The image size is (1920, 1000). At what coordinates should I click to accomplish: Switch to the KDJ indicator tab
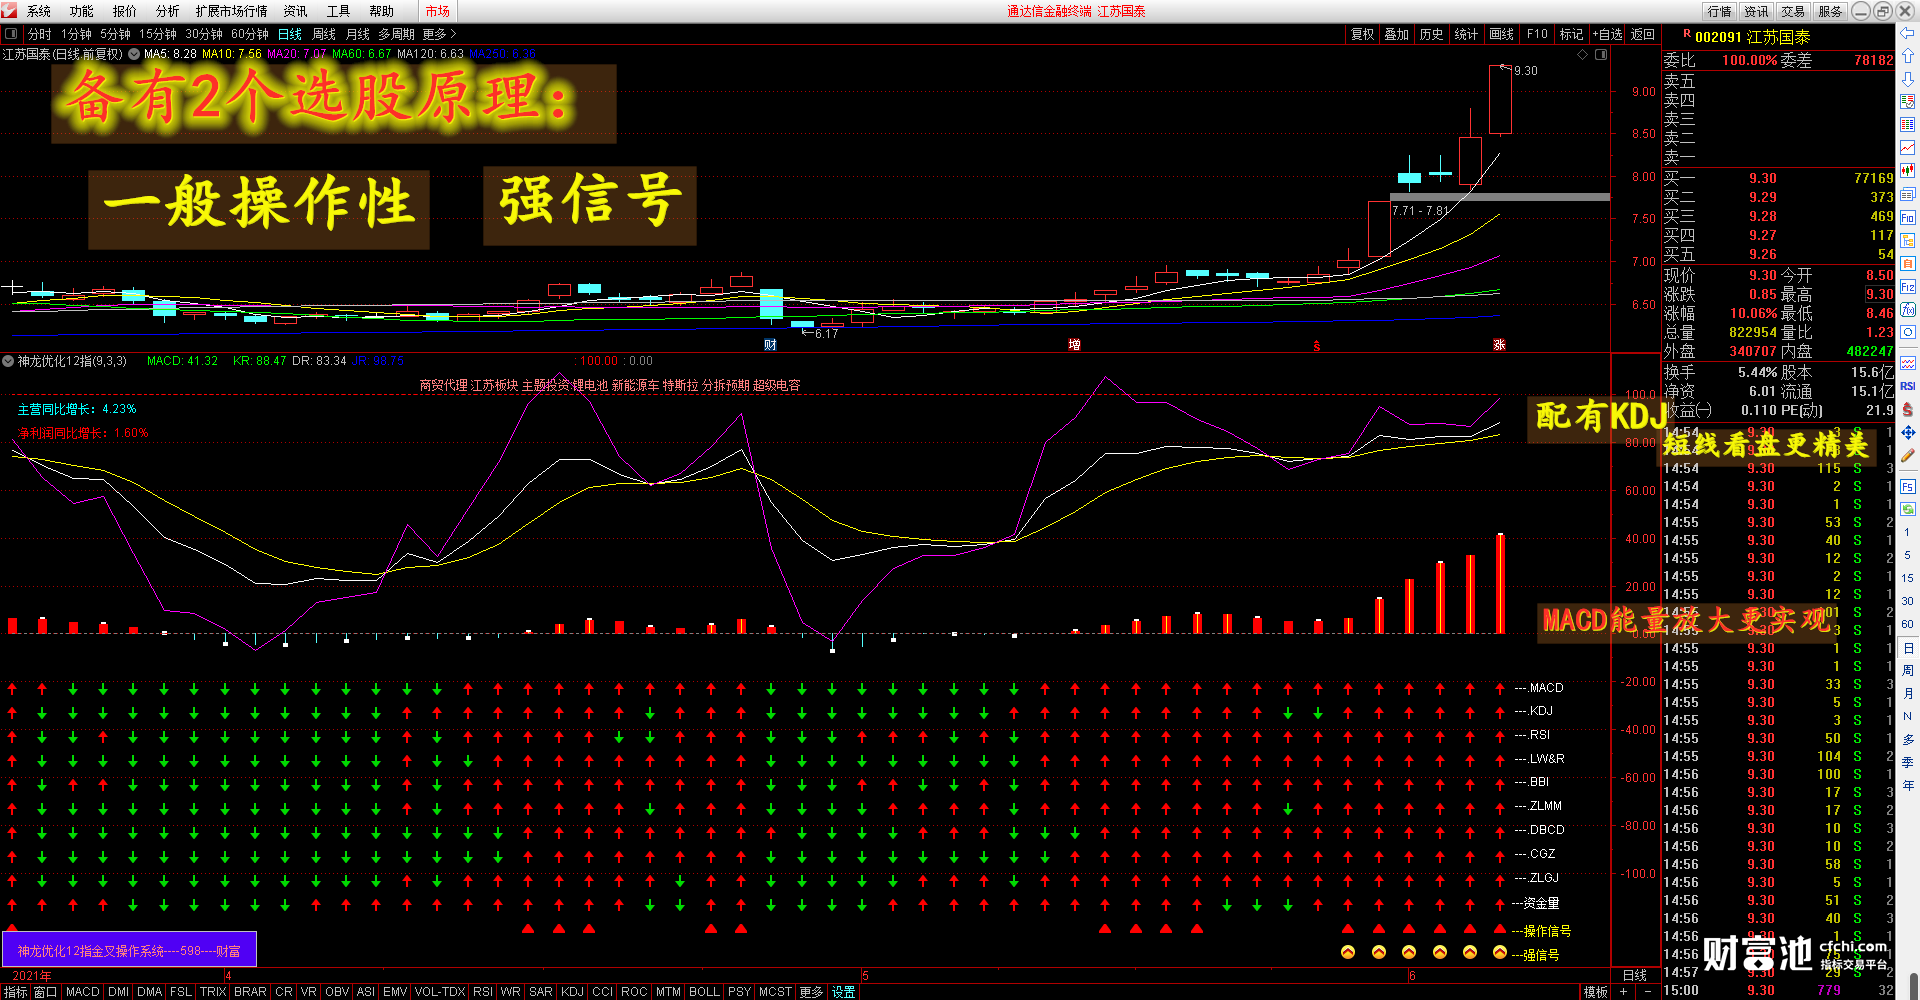click(572, 992)
